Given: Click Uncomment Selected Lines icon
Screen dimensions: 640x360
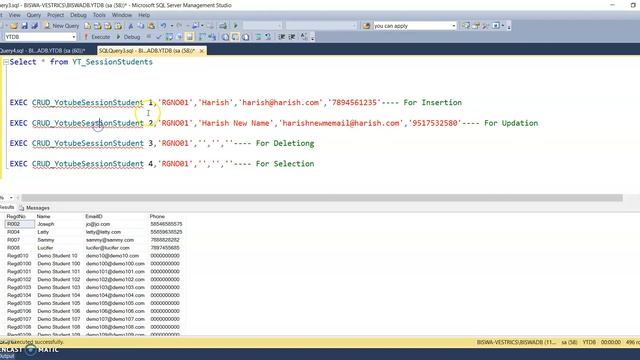Looking at the screenshot, I should (x=268, y=37).
